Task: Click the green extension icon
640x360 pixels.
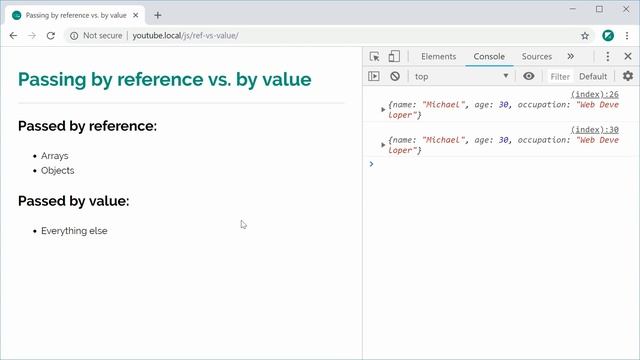Action: (608, 36)
